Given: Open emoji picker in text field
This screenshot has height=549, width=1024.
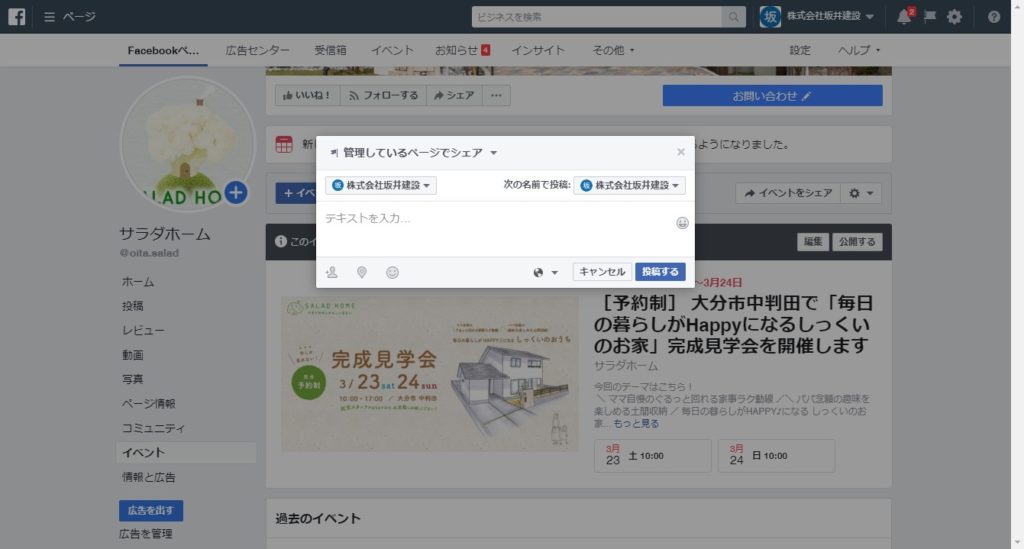Looking at the screenshot, I should coord(682,223).
